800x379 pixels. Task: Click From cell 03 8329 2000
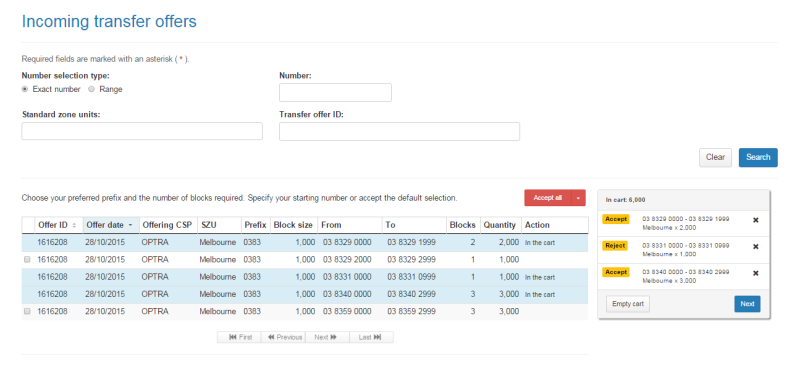point(347,260)
